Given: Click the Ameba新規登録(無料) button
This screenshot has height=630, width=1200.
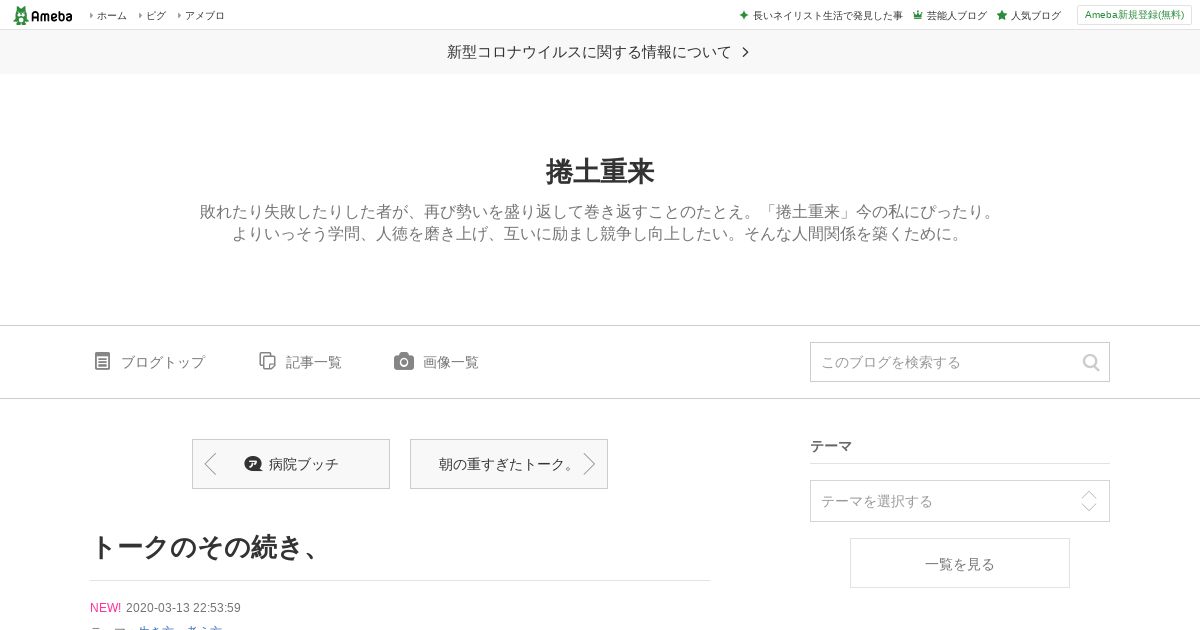Looking at the screenshot, I should point(1134,15).
